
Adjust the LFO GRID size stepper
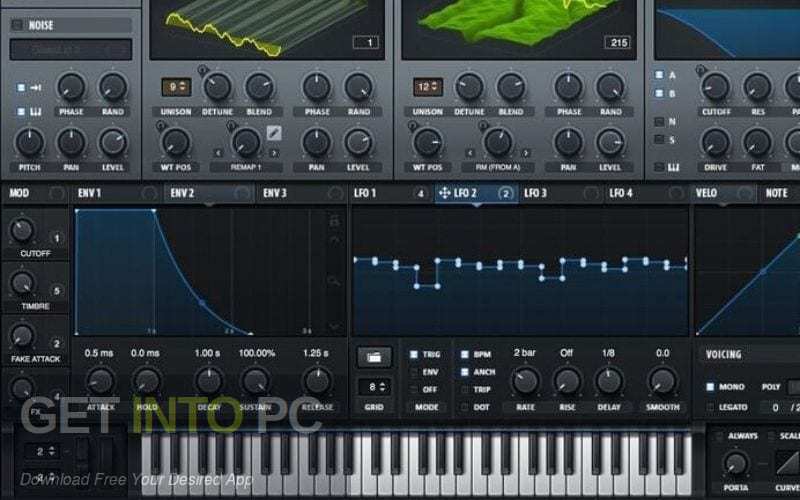[x=374, y=387]
